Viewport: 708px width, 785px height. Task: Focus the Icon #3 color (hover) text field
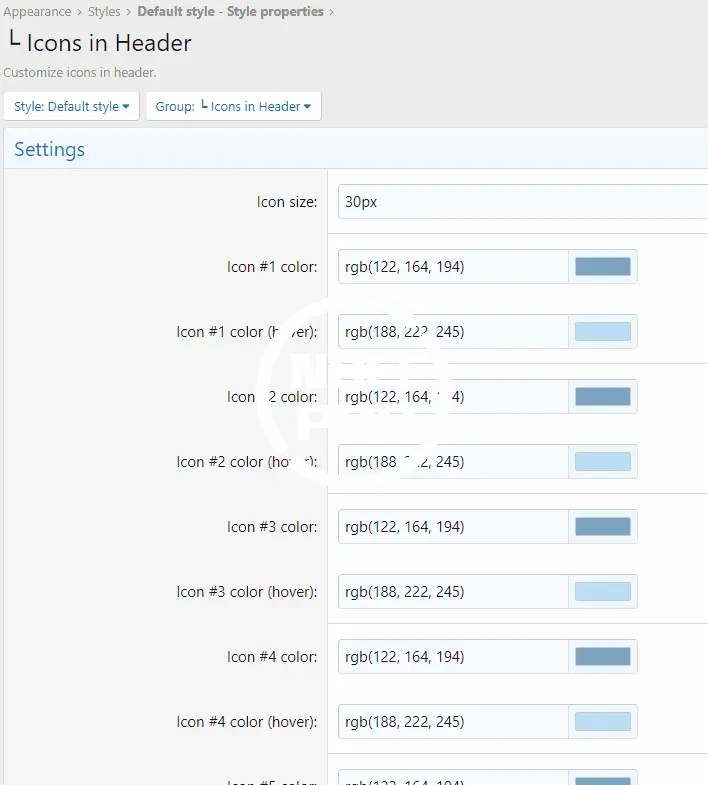453,592
